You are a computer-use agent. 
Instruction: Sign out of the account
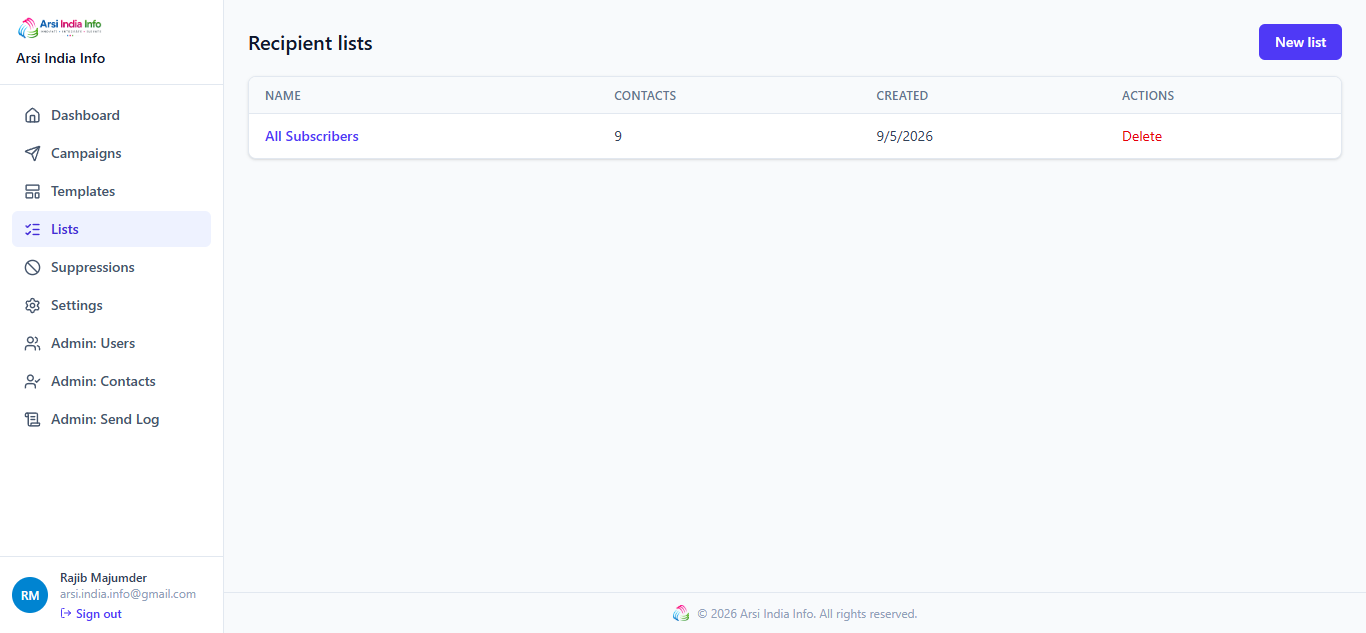click(91, 614)
